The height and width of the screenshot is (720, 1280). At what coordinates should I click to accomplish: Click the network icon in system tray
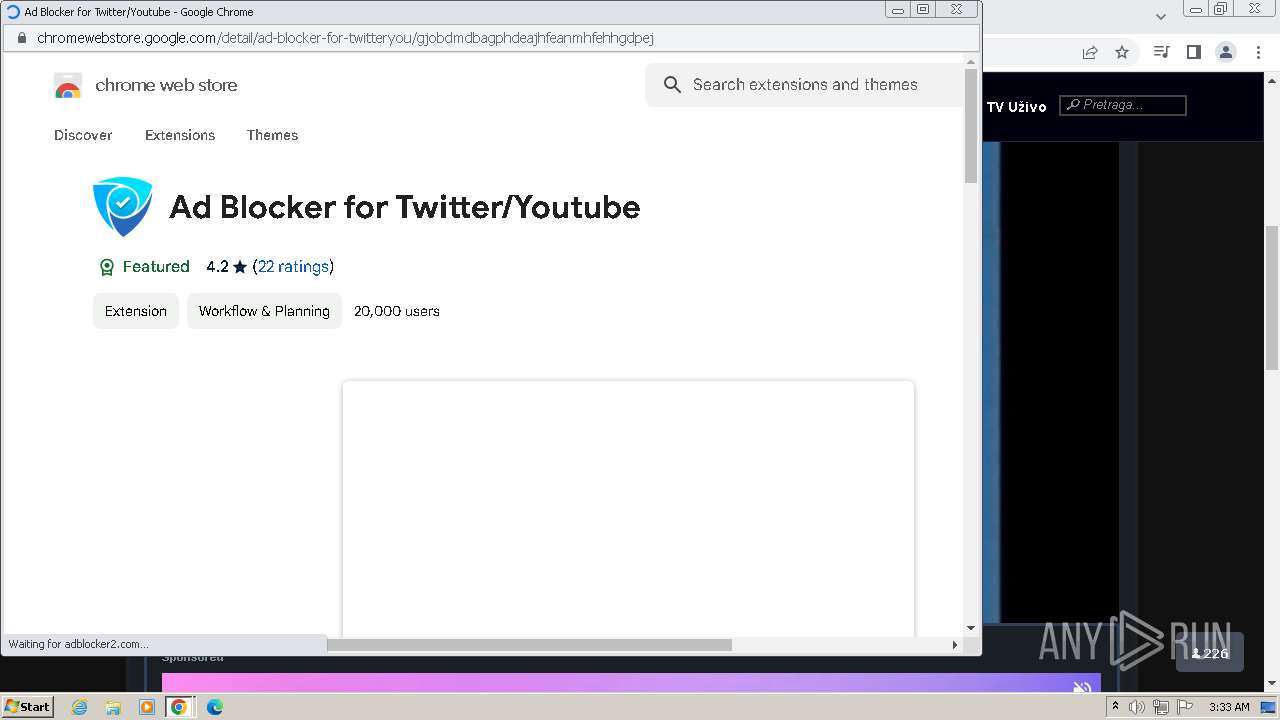1161,707
